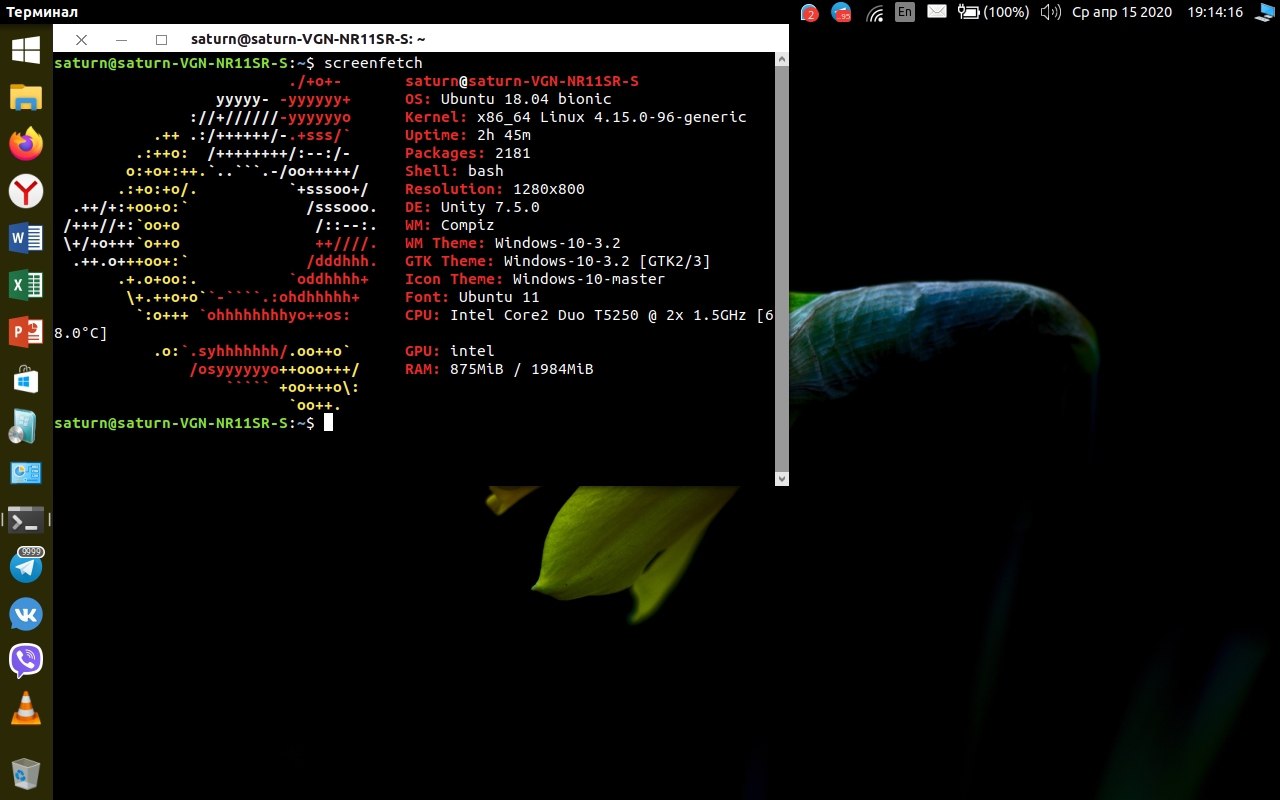Click the 'WM Theme: Windows-10-3.2' line
The height and width of the screenshot is (800, 1280).
[513, 243]
